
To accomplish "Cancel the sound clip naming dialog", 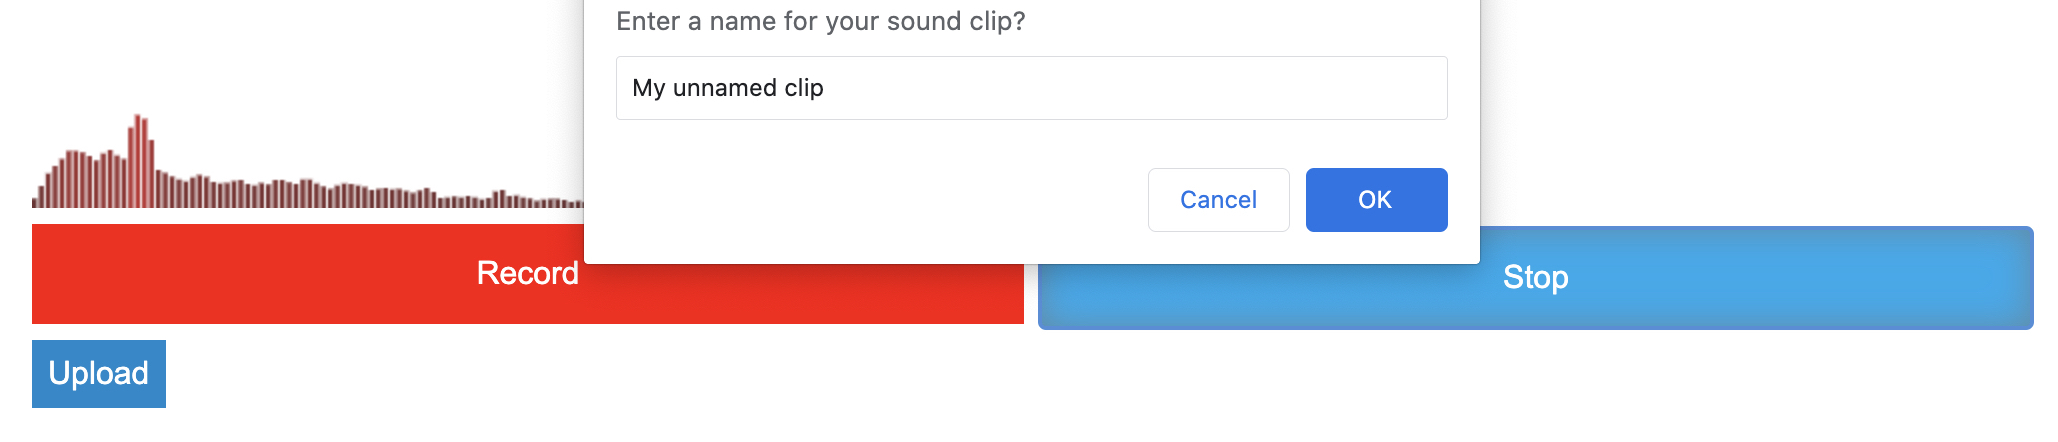I will click(1218, 200).
